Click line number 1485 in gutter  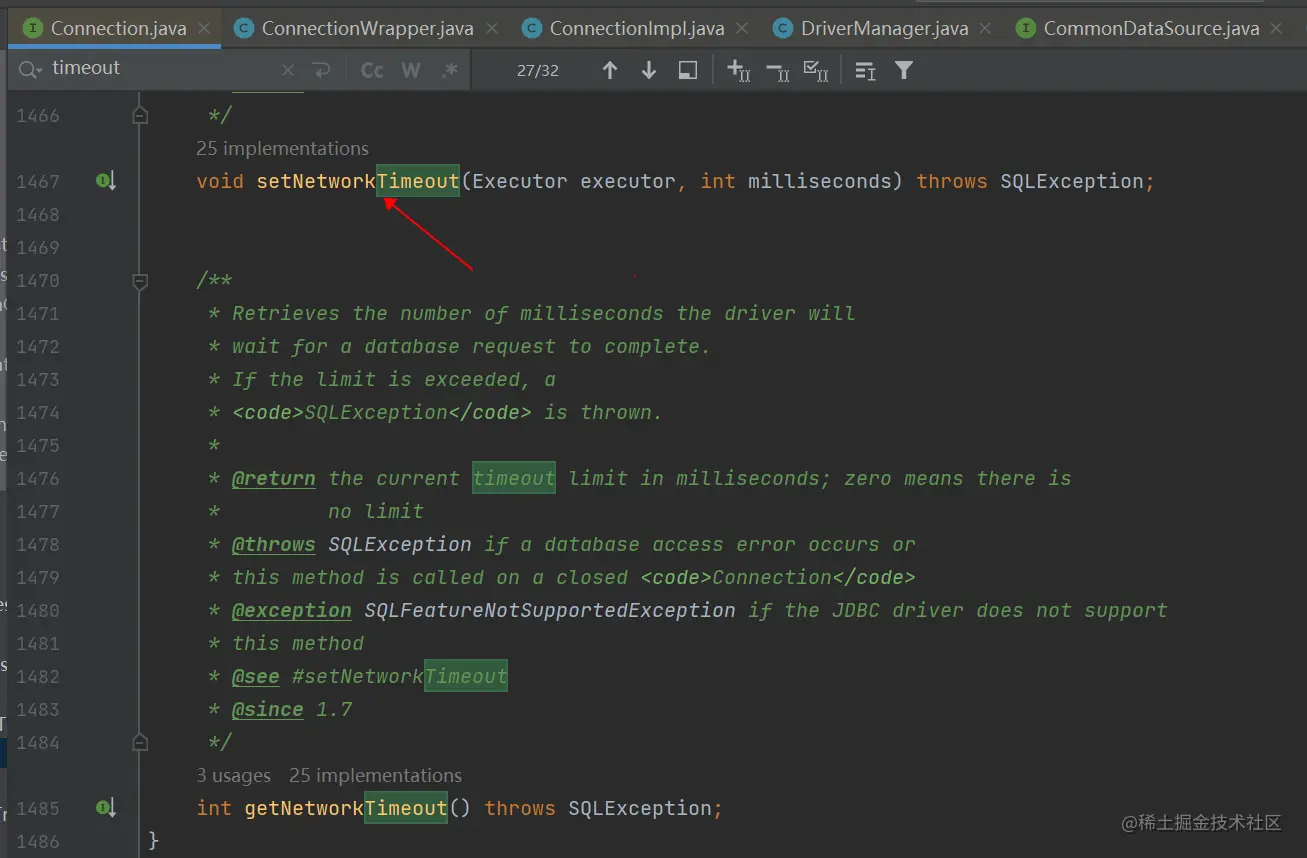(x=38, y=808)
